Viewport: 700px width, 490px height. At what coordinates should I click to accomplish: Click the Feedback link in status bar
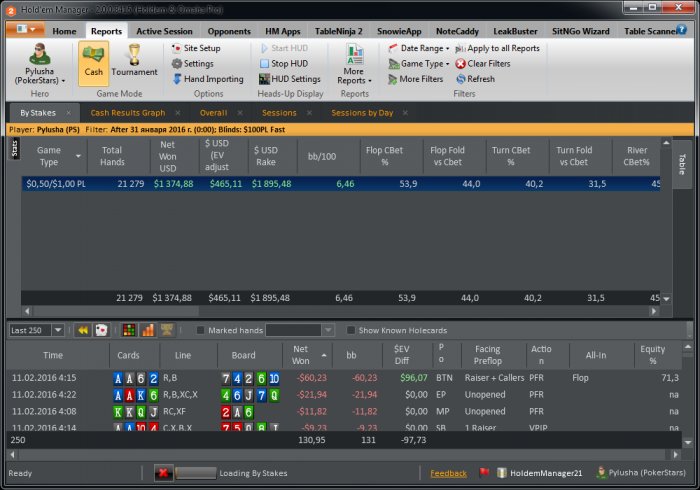pos(448,473)
